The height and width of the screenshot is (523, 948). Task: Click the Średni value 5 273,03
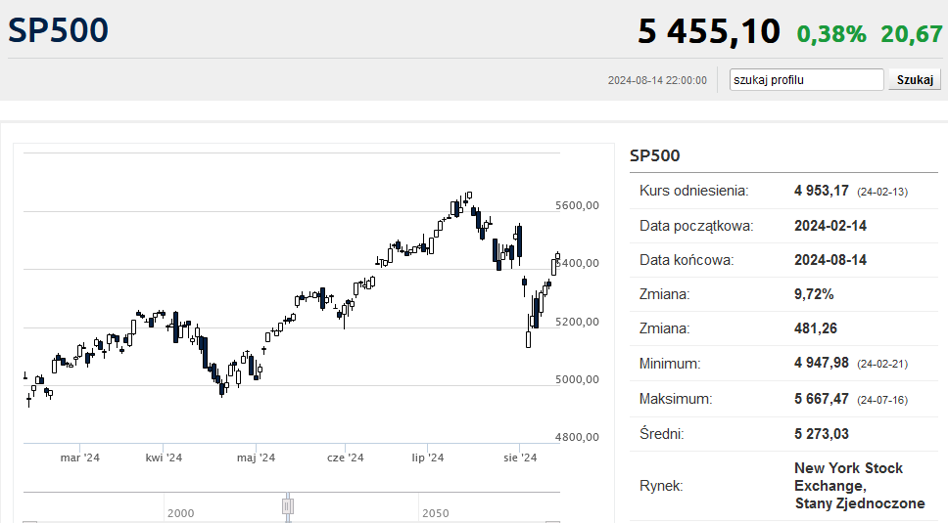[821, 434]
